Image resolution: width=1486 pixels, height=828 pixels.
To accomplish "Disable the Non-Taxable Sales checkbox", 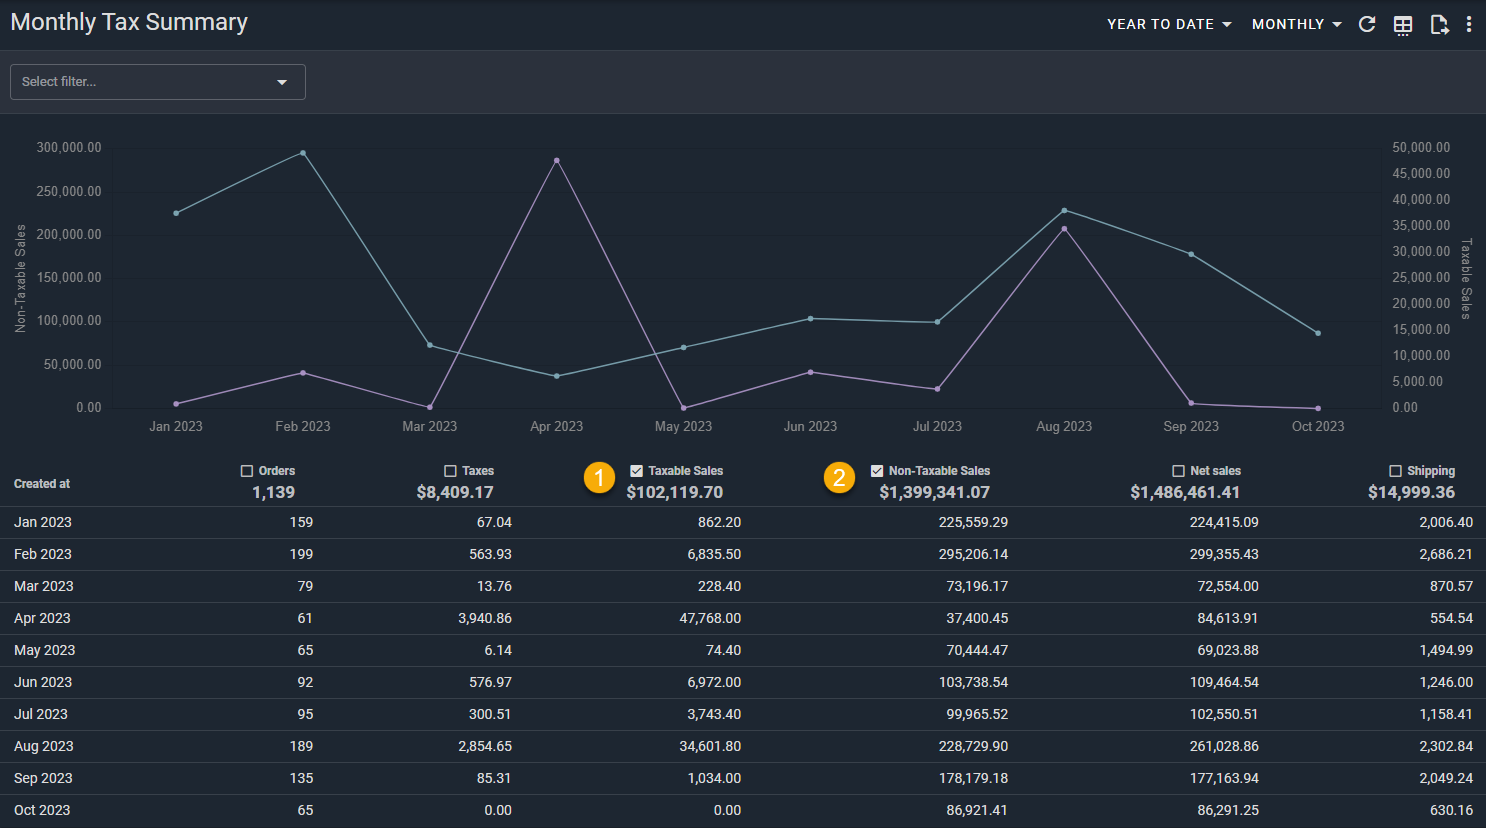I will pyautogui.click(x=877, y=471).
